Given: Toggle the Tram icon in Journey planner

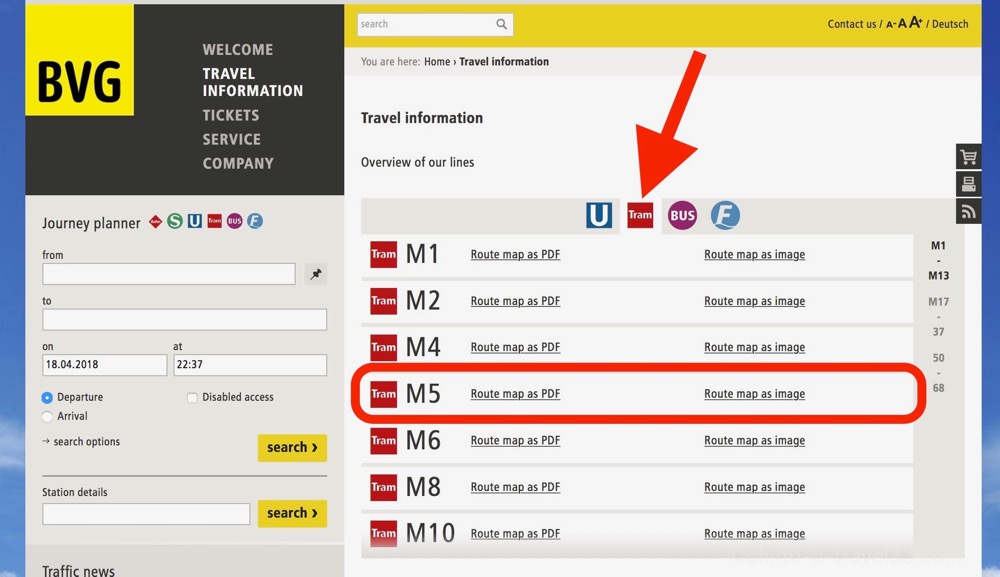Looking at the screenshot, I should [x=214, y=221].
